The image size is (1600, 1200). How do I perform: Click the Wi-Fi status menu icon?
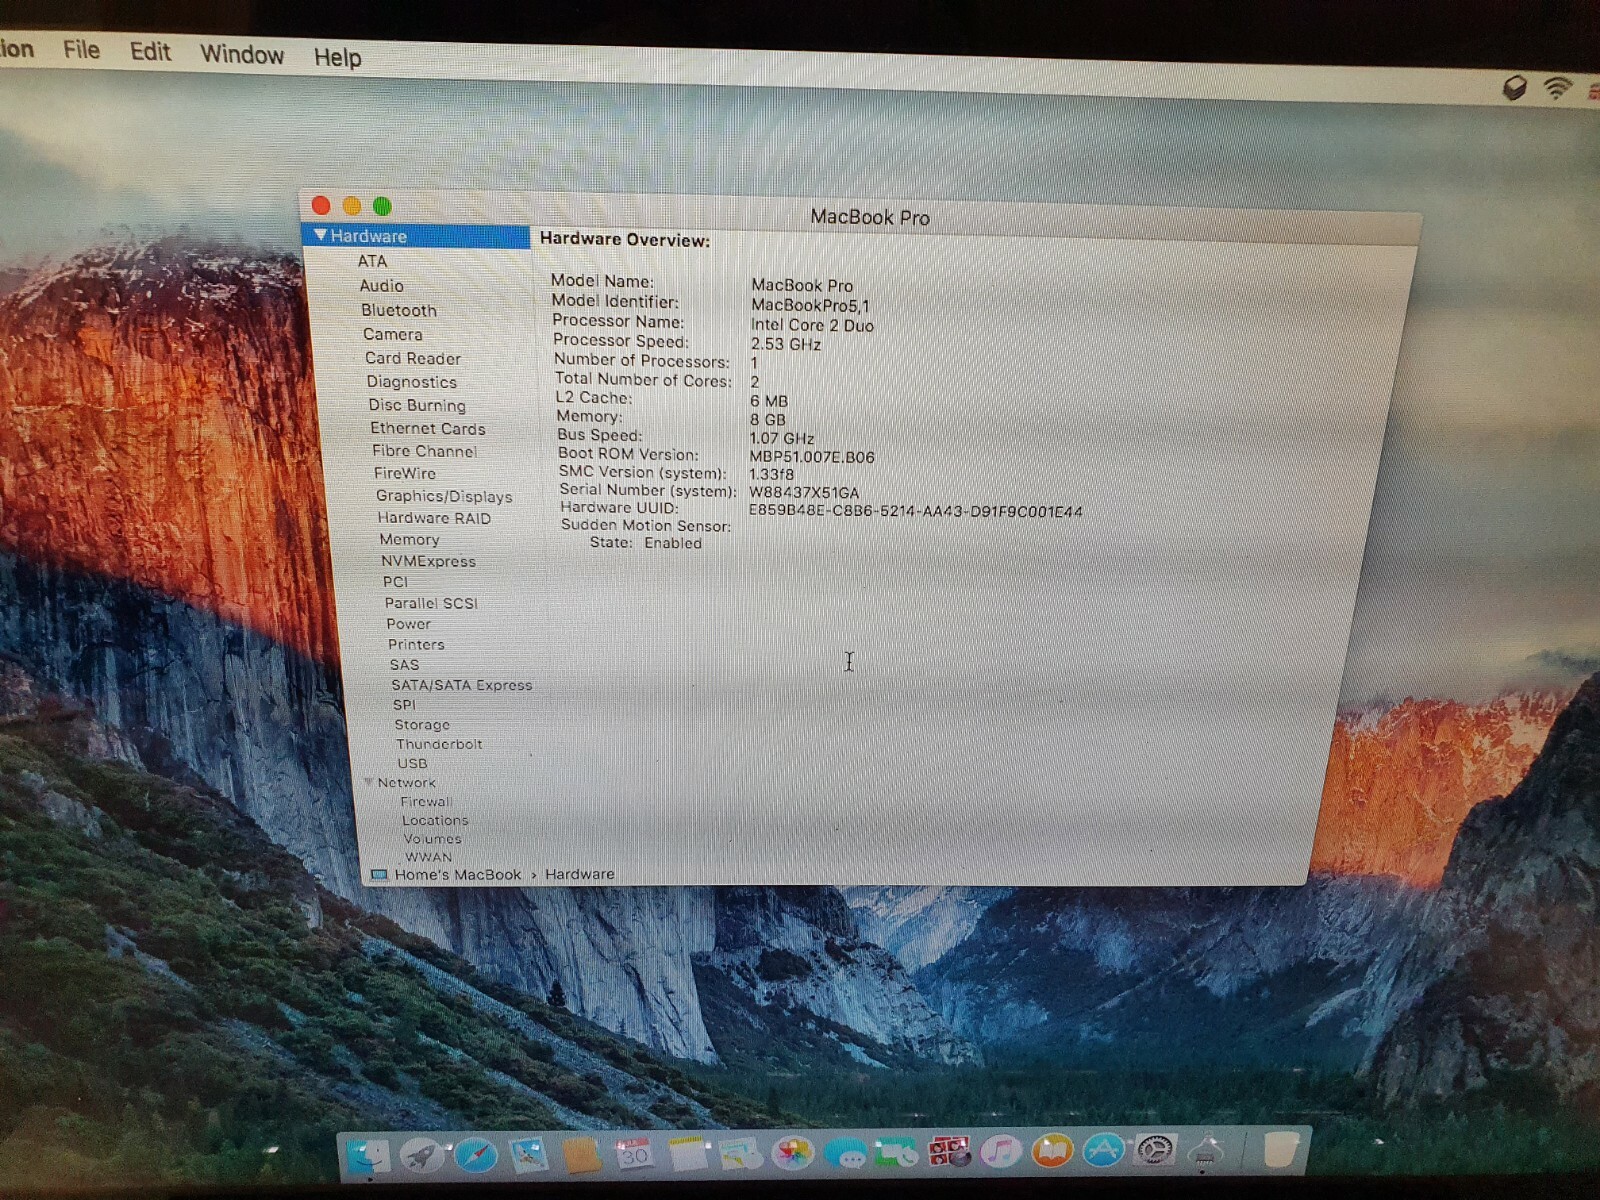(1557, 88)
